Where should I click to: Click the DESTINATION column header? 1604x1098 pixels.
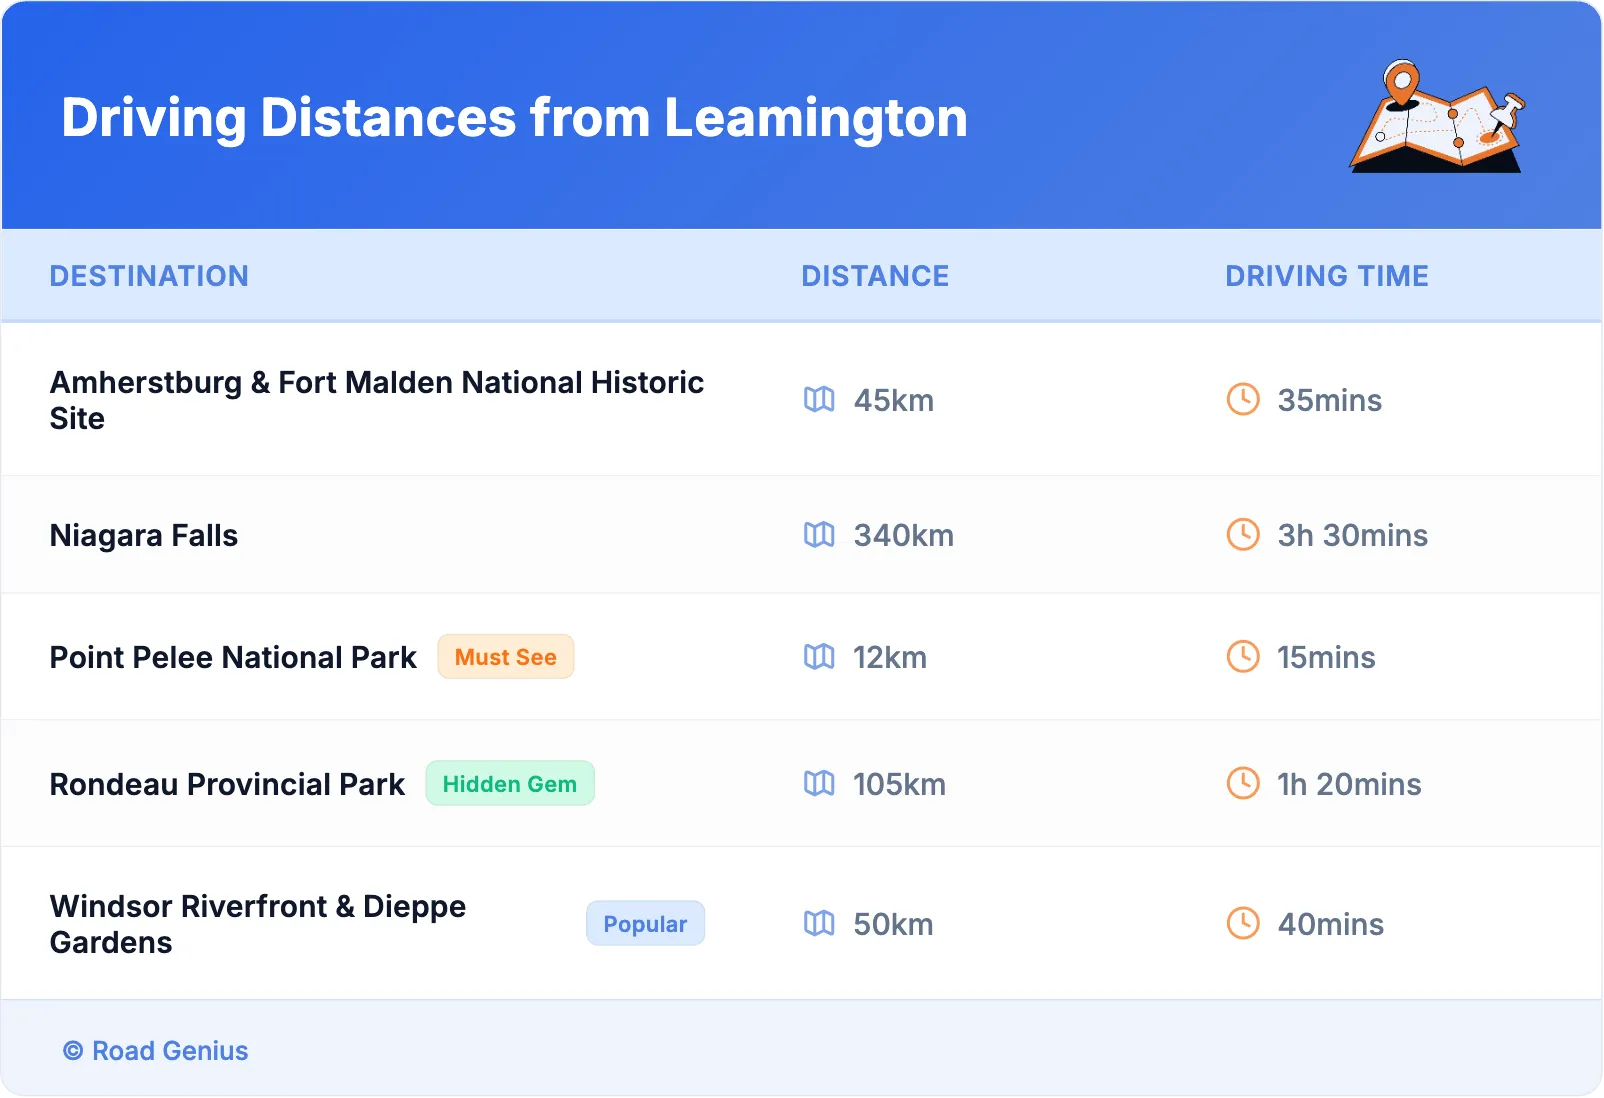[x=149, y=276]
